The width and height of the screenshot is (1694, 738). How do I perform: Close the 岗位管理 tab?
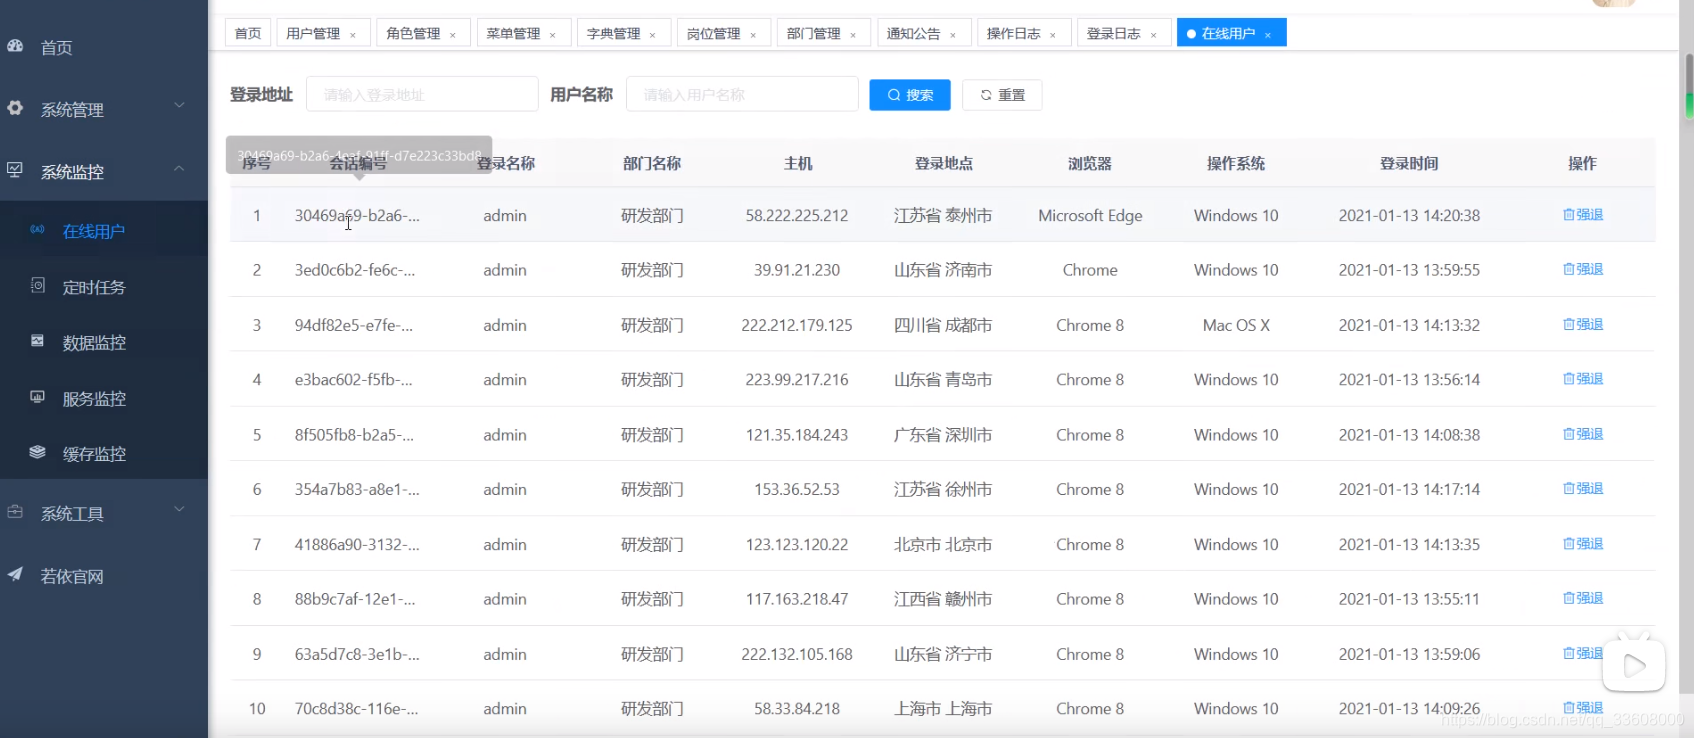point(753,35)
